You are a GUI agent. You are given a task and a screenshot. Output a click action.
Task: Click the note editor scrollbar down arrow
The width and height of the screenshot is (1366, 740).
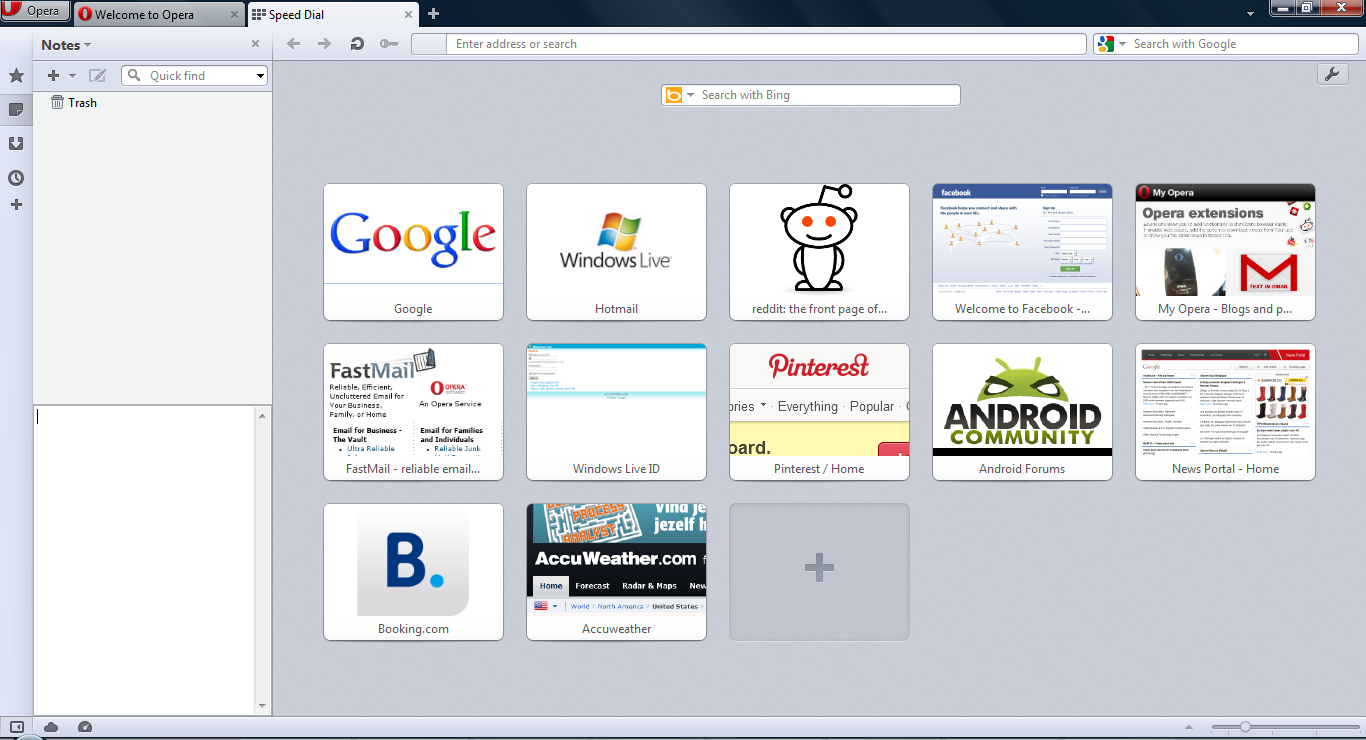tap(263, 706)
